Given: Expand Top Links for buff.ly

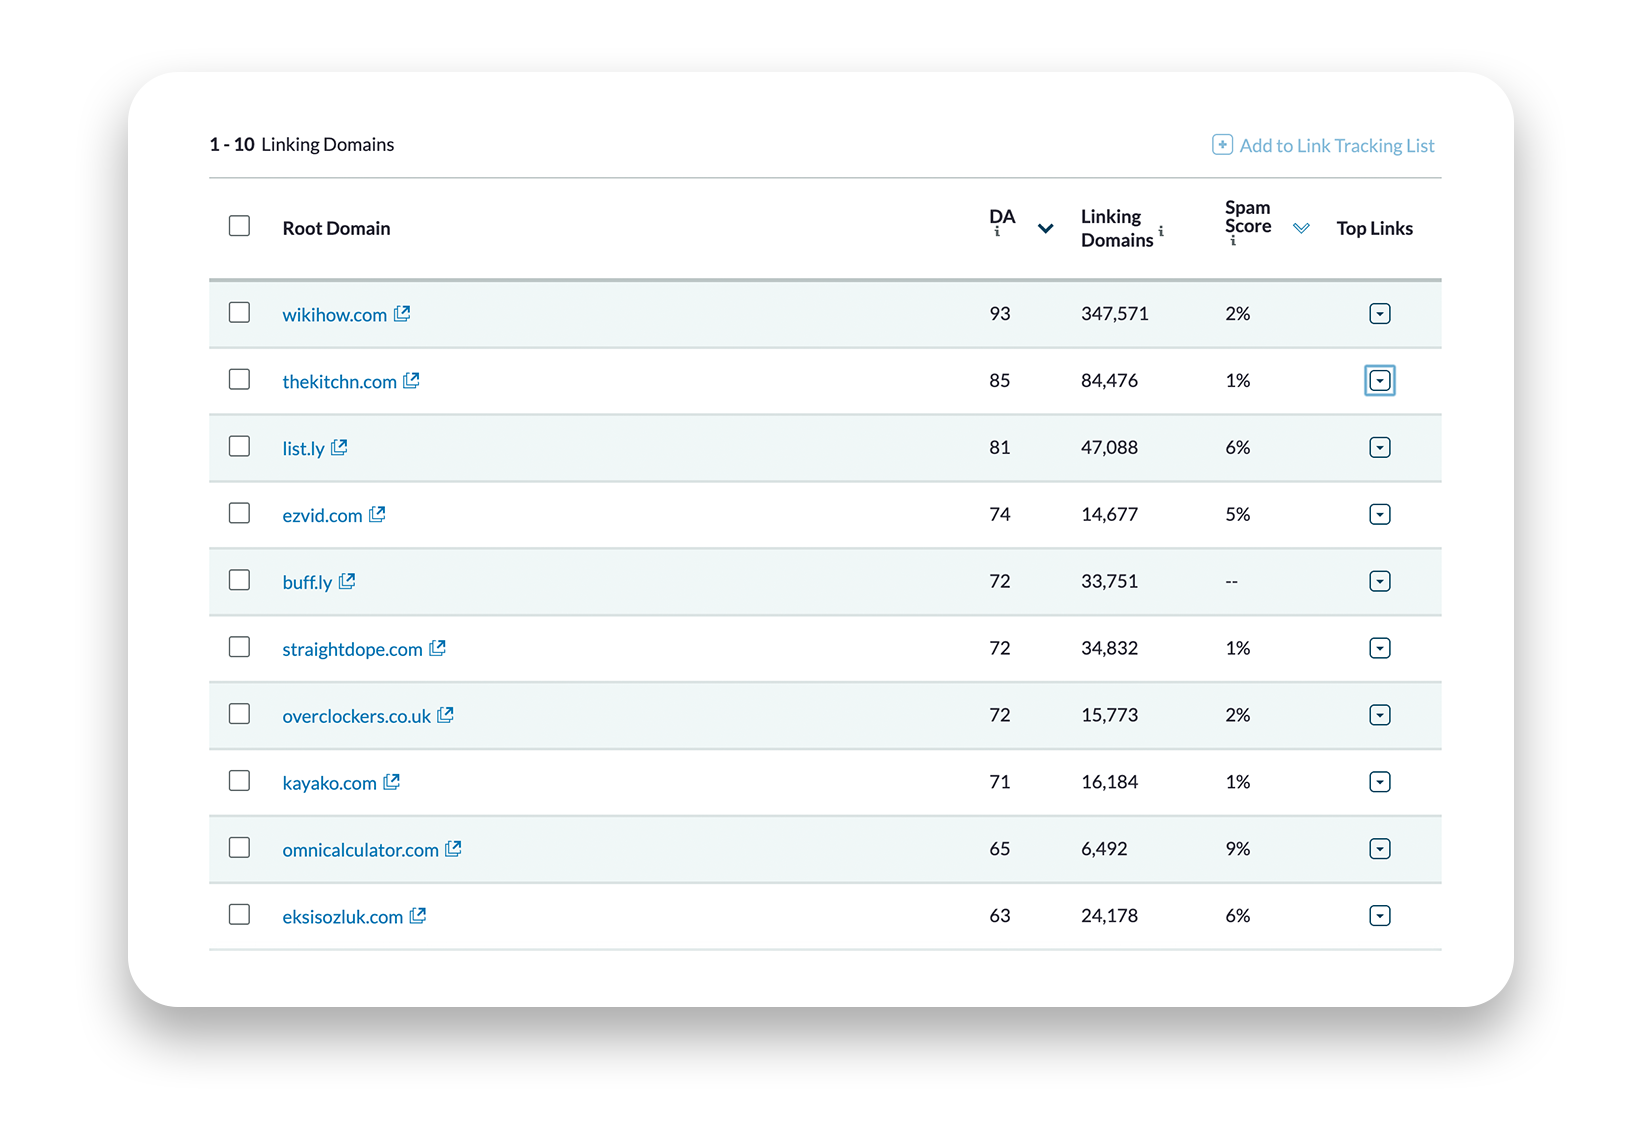Looking at the screenshot, I should tap(1380, 581).
